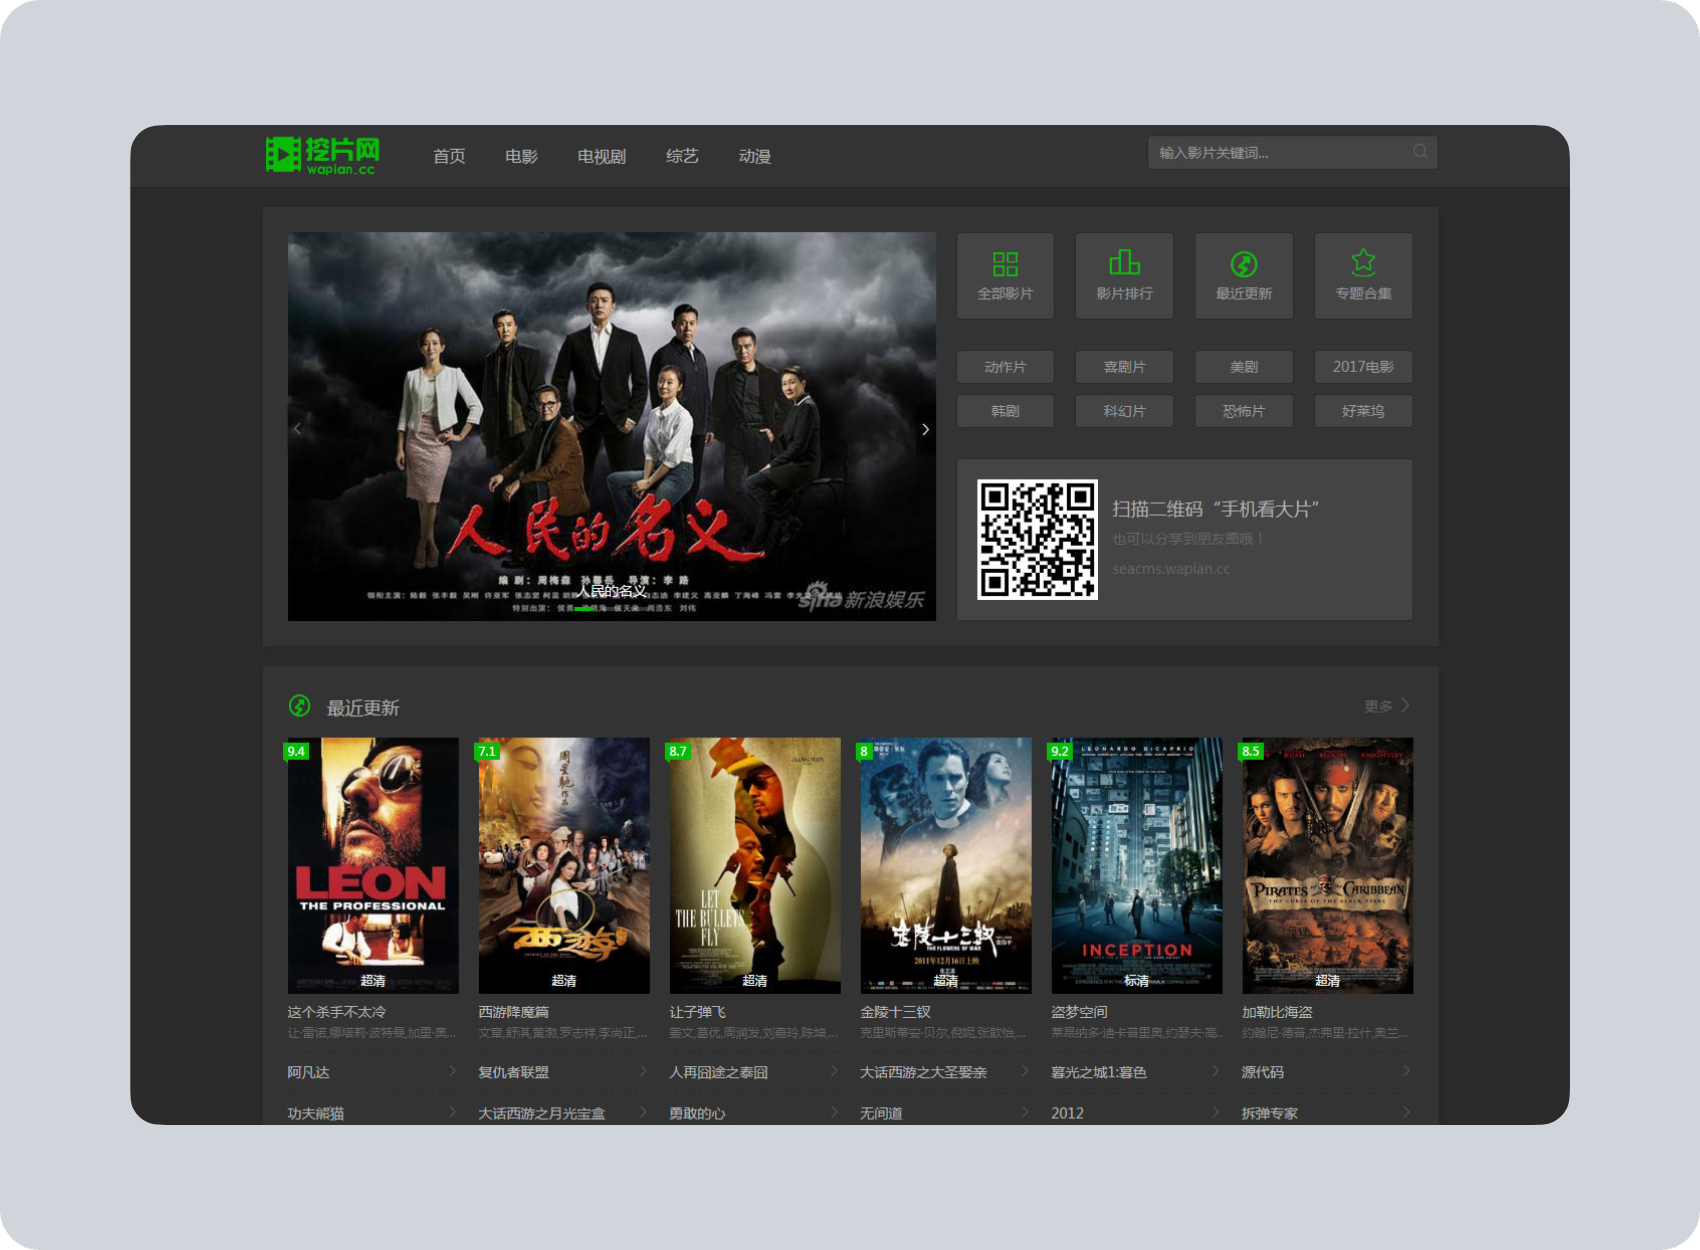Click the QR code image
This screenshot has width=1700, height=1250.
coord(1037,539)
